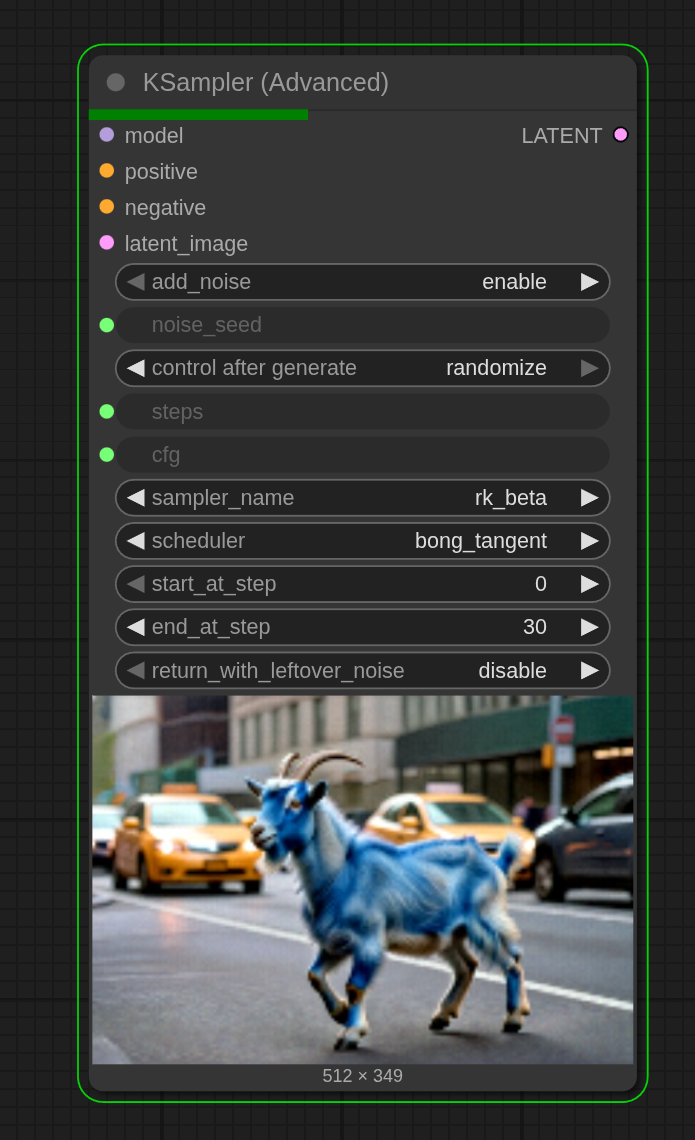Open return_with_leftover_noise dropdown showing disable

(362, 670)
